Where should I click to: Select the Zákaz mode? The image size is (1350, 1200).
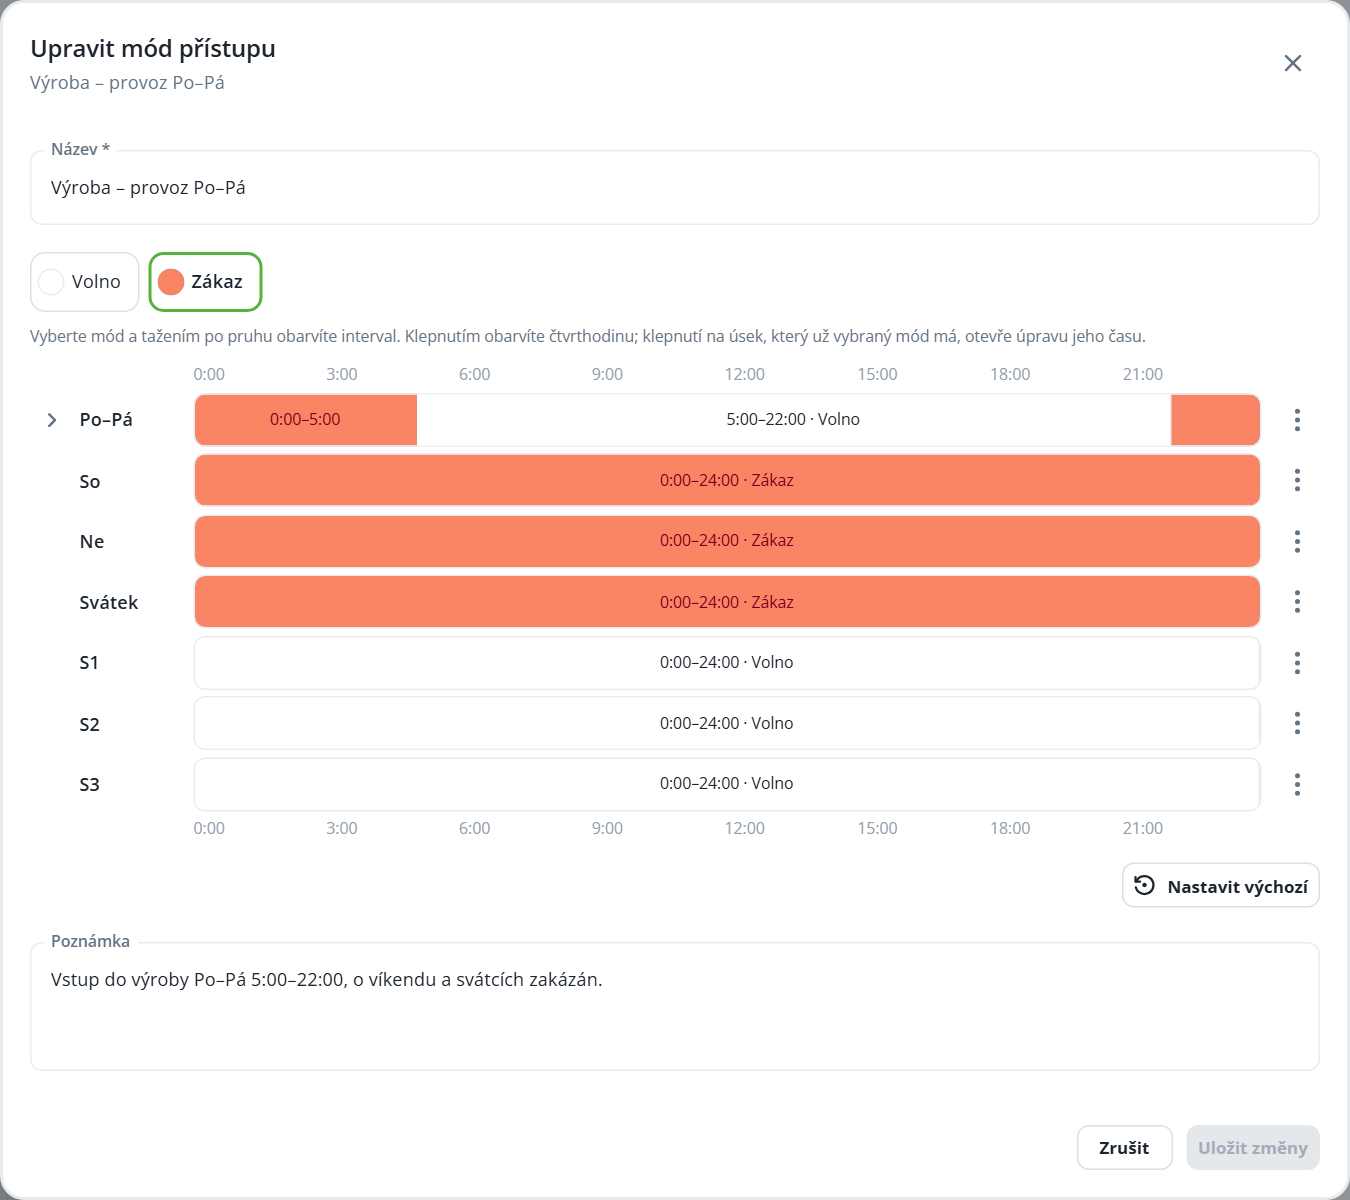[205, 282]
